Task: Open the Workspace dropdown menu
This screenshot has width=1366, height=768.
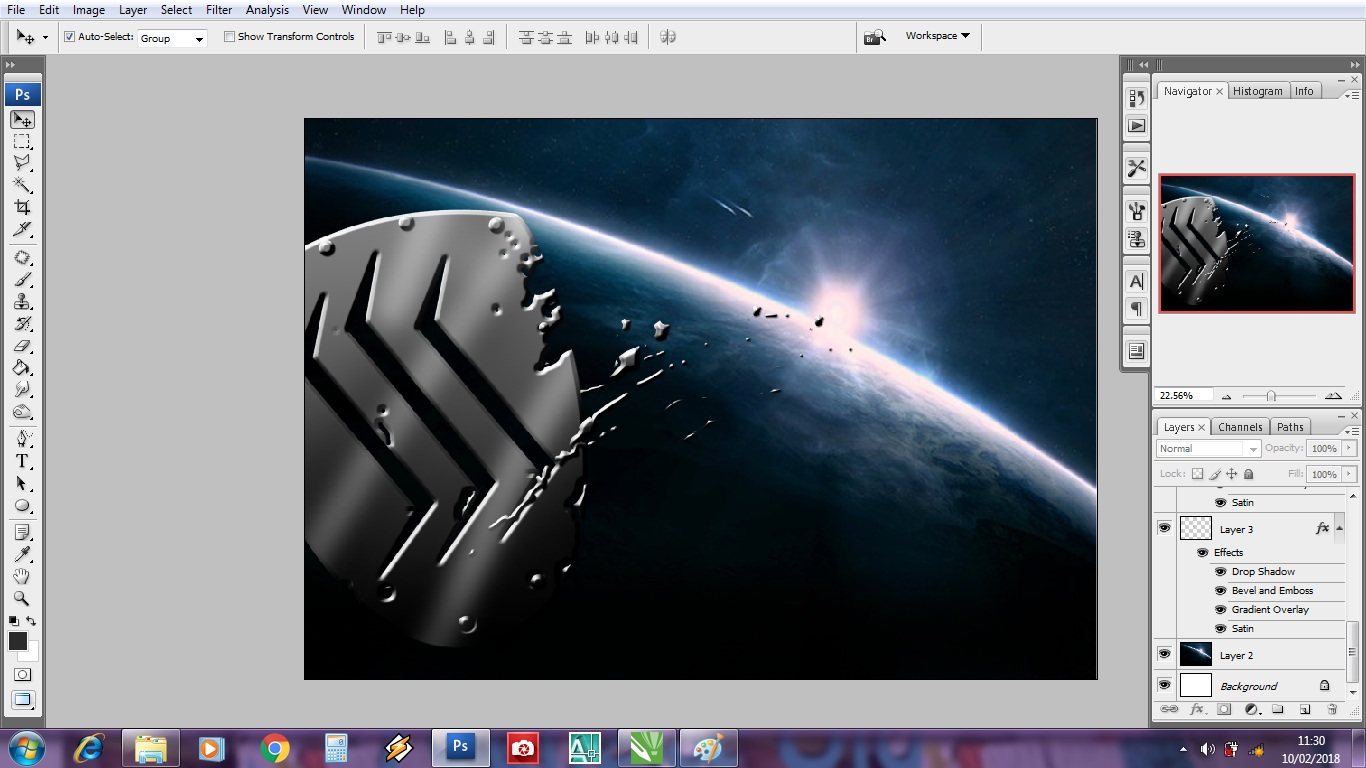Action: 937,36
